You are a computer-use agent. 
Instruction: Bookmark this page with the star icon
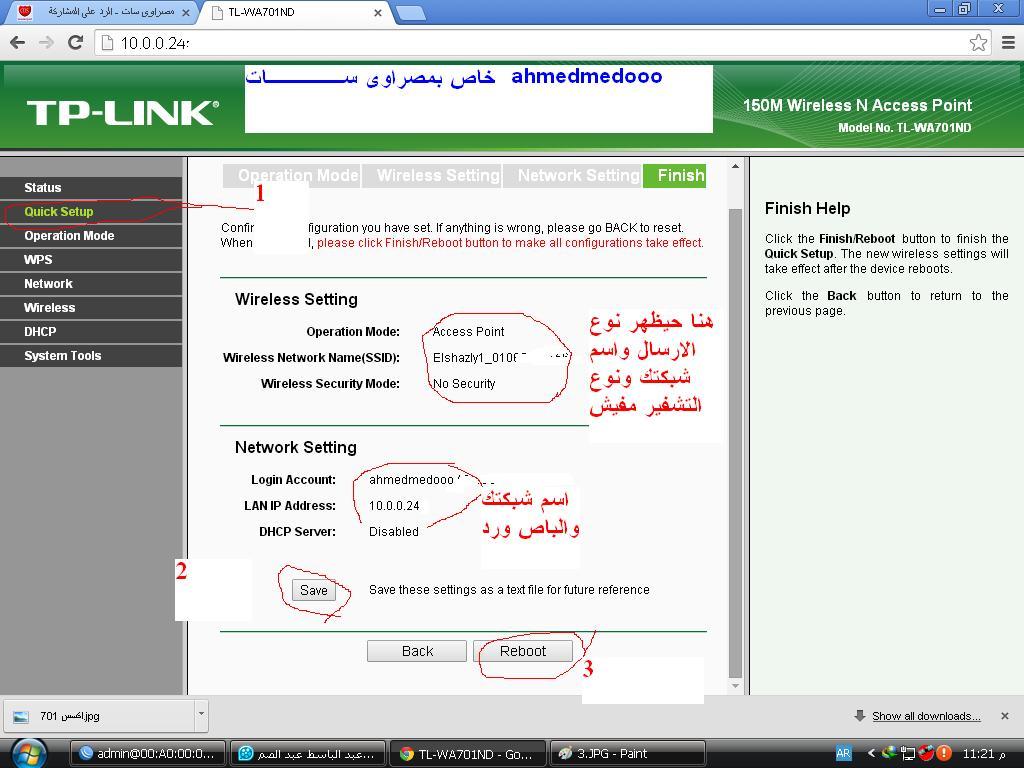(x=978, y=43)
